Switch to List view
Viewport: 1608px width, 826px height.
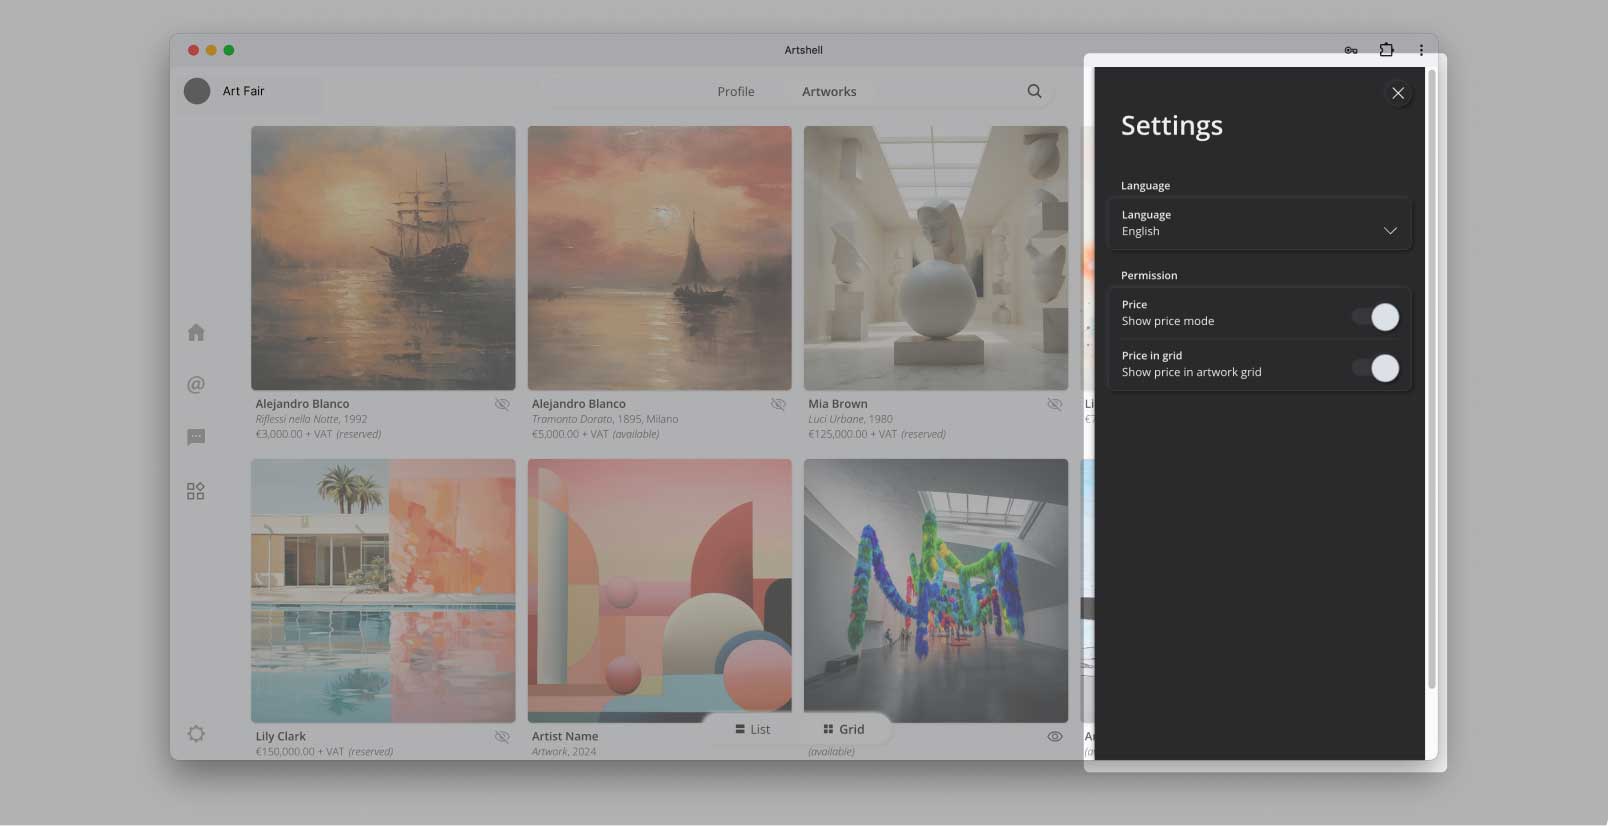tap(752, 729)
